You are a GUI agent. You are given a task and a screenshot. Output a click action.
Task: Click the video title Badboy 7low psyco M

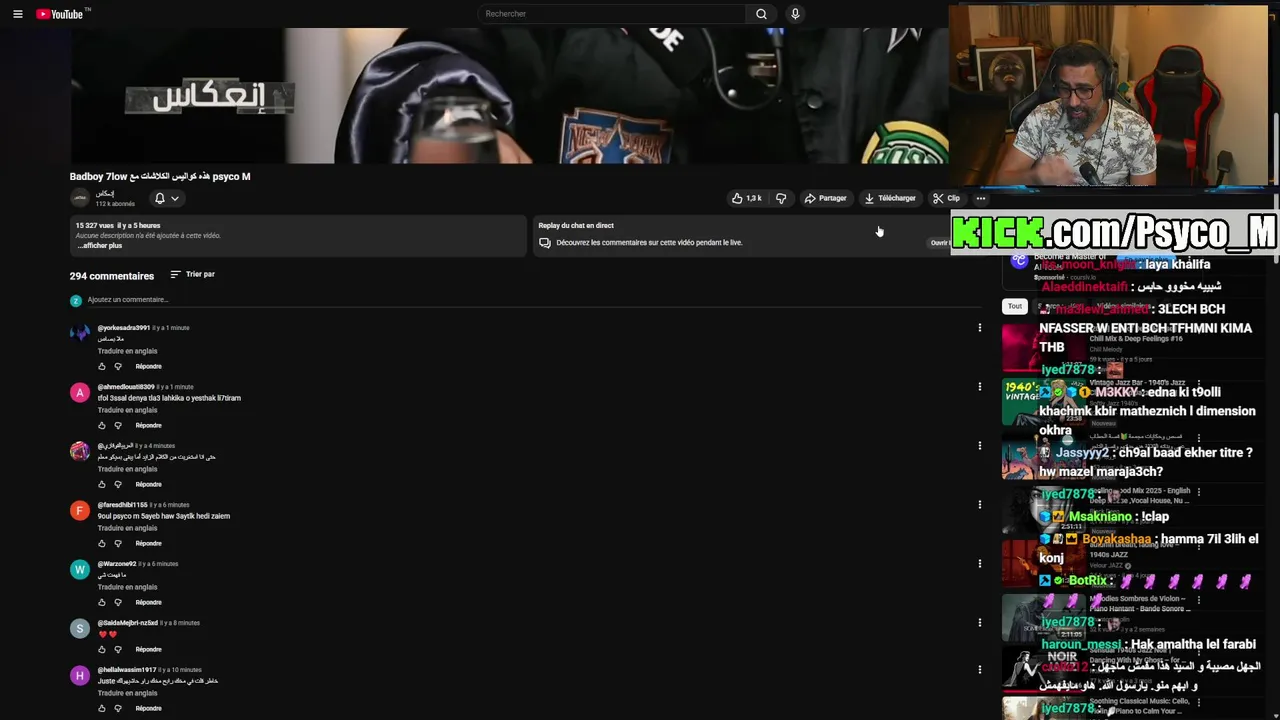pos(160,176)
